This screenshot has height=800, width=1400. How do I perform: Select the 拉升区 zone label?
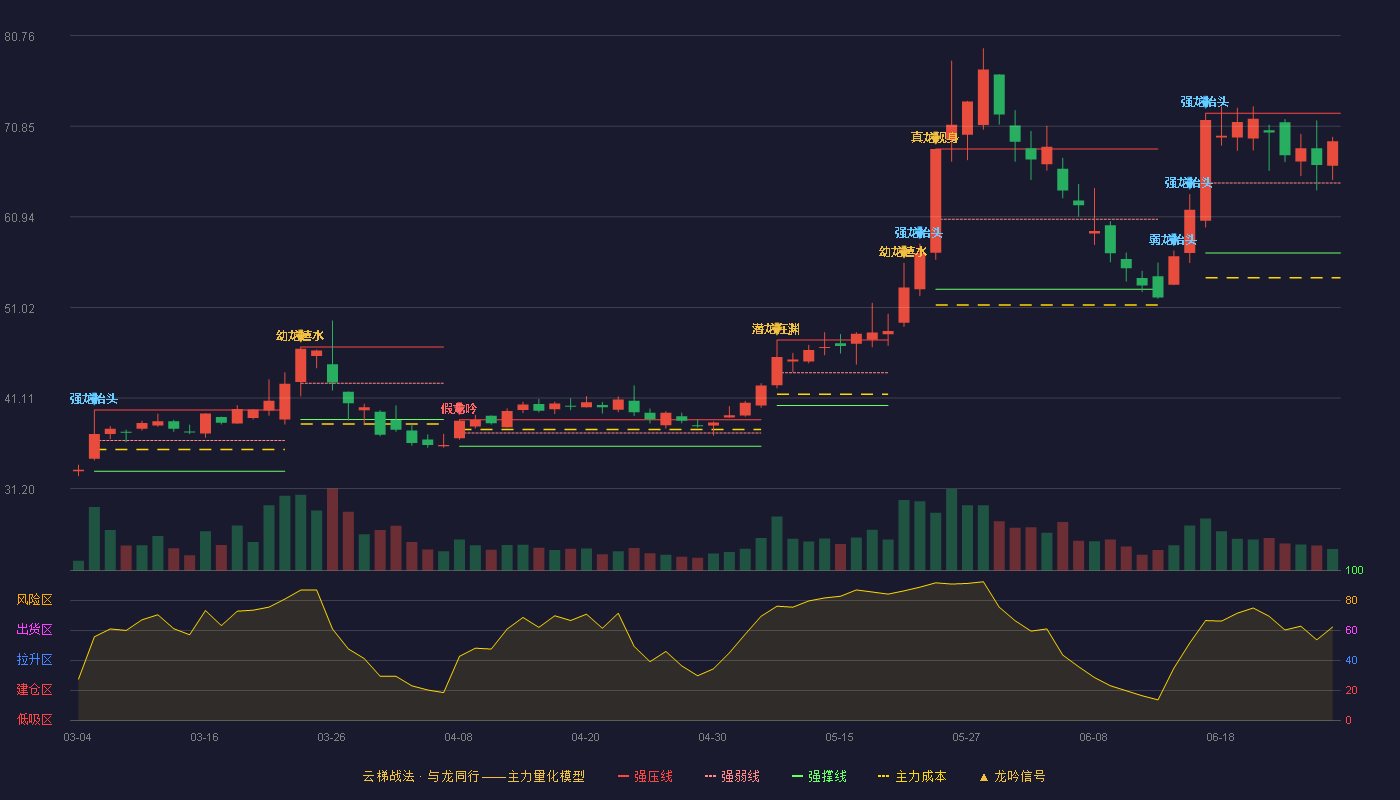pos(34,660)
